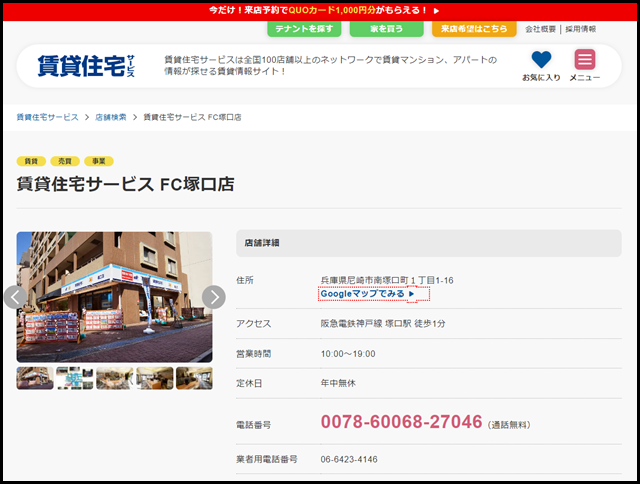Click the 住所 row label
The height and width of the screenshot is (484, 640).
coord(245,280)
